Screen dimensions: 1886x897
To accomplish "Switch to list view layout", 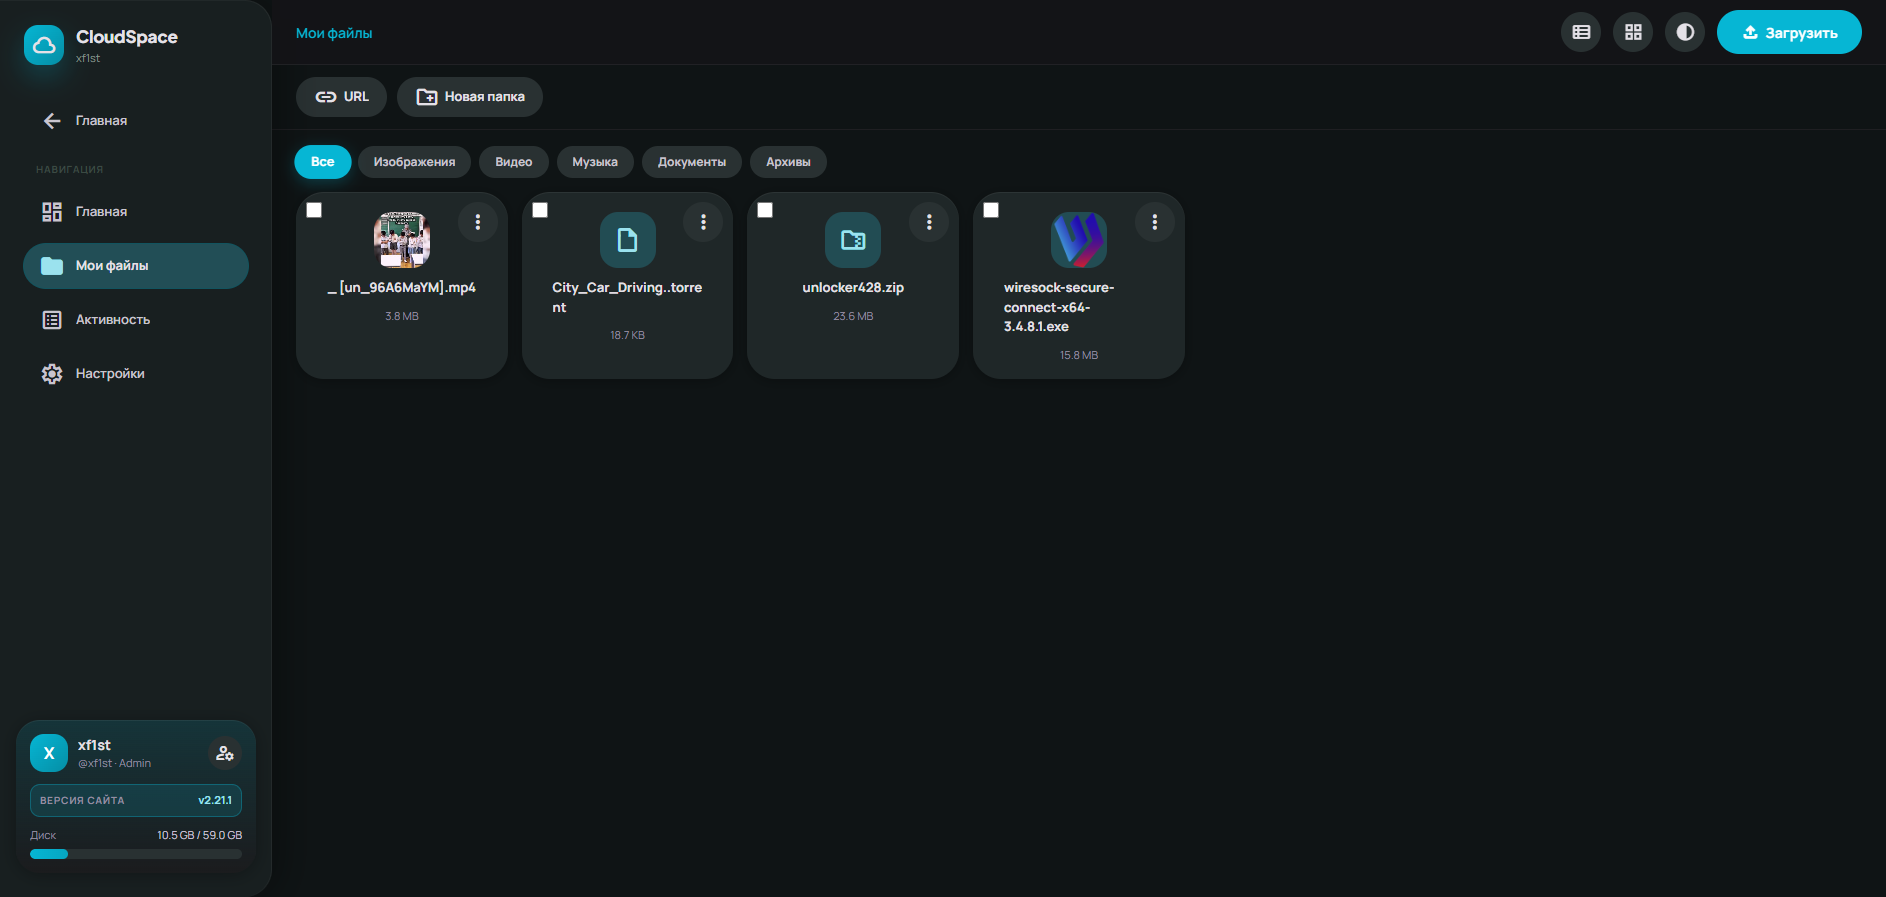I will 1581,32.
